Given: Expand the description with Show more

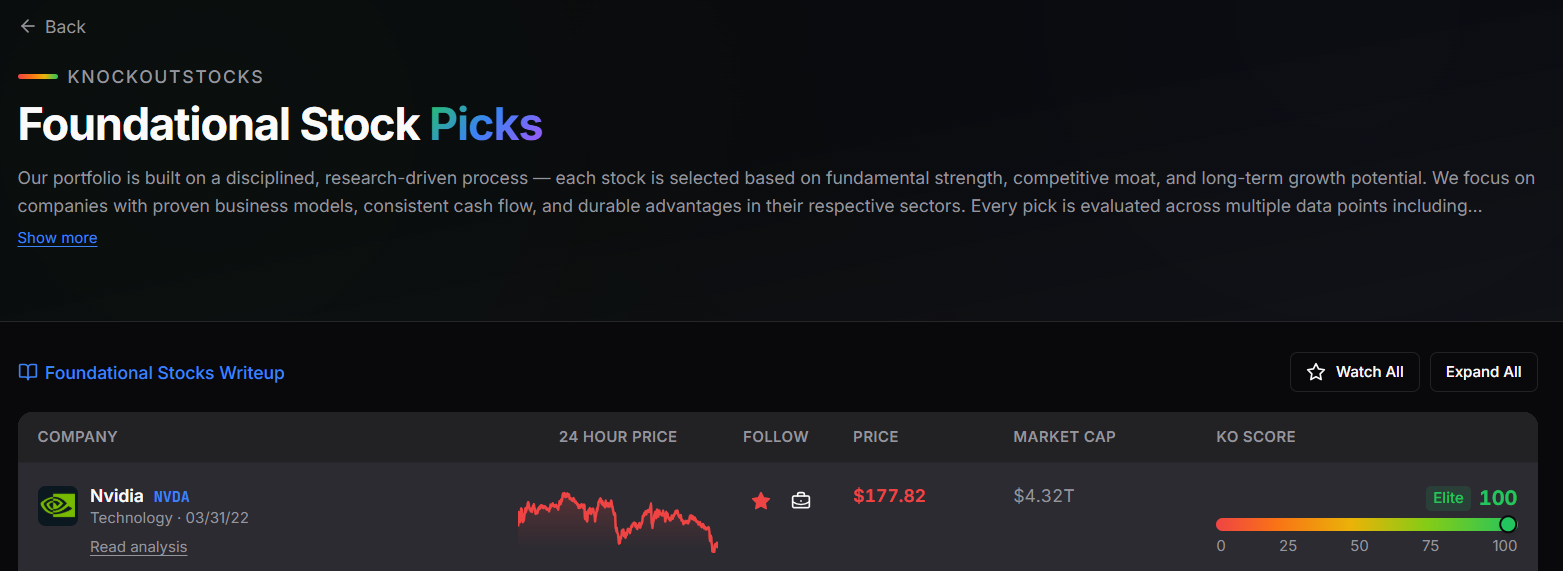Looking at the screenshot, I should (57, 238).
